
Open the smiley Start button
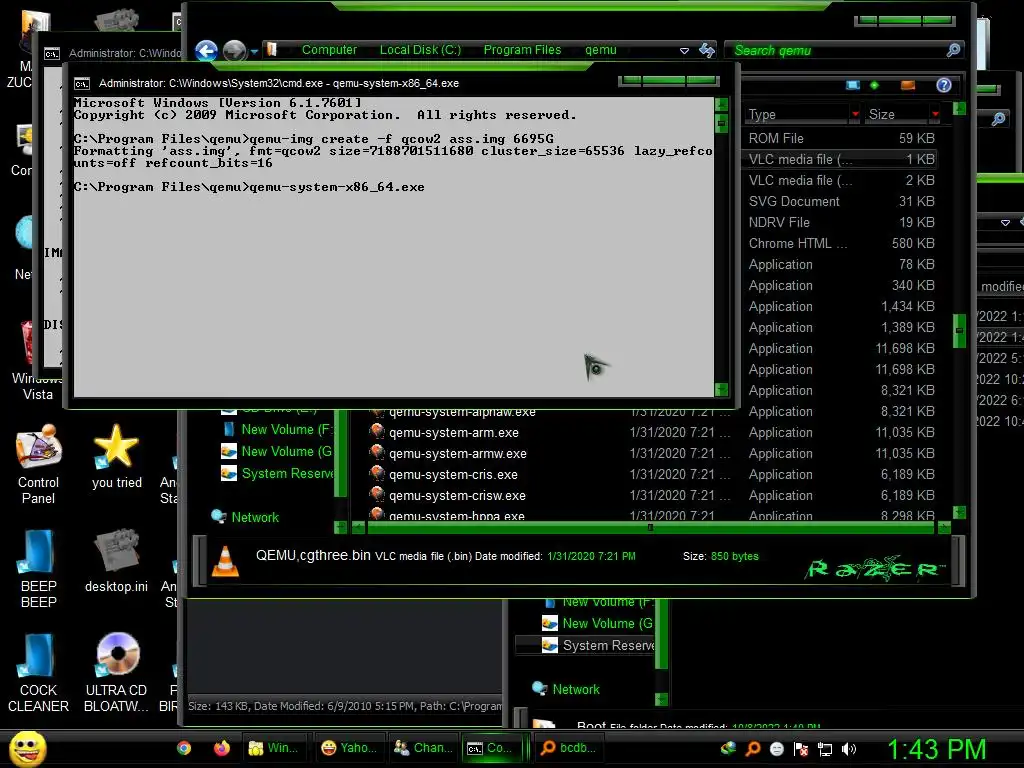point(27,748)
